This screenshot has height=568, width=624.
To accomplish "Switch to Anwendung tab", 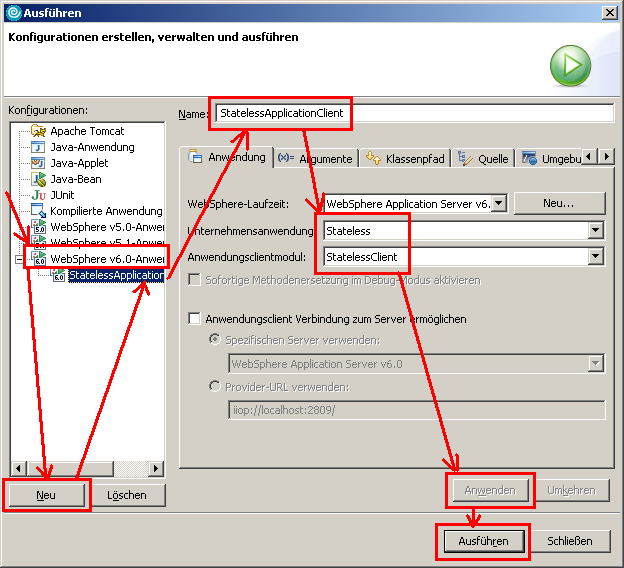I will coord(226,157).
